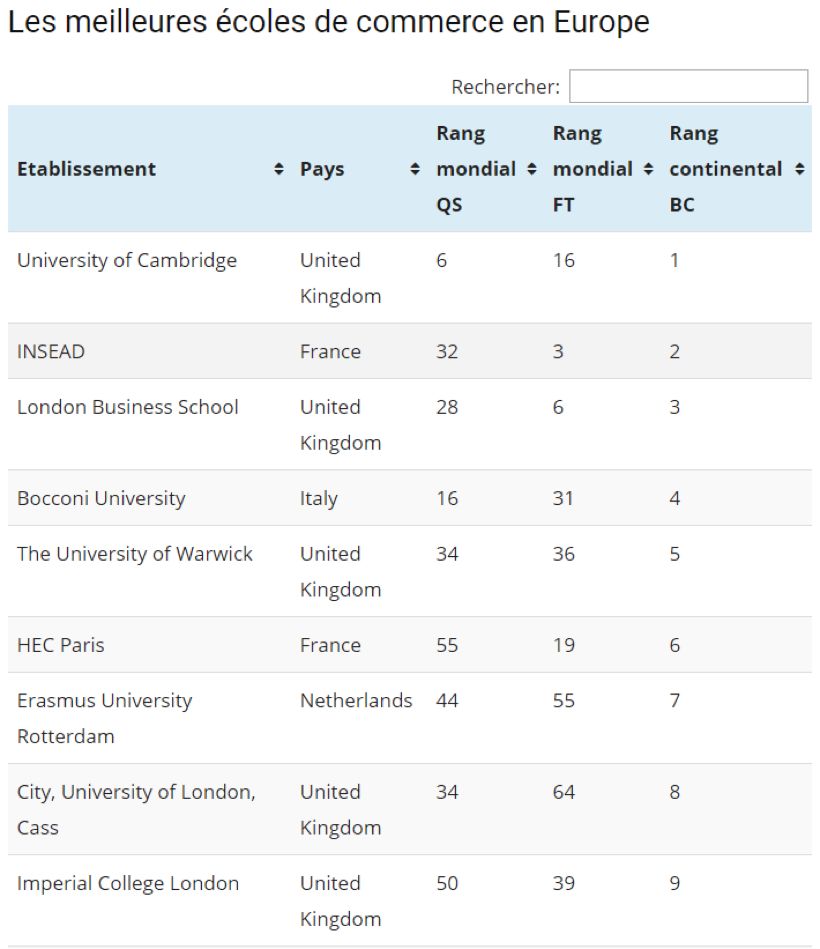Sort by Rang continental BC arrows
Viewport: 820px width, 949px height.
coord(799,170)
